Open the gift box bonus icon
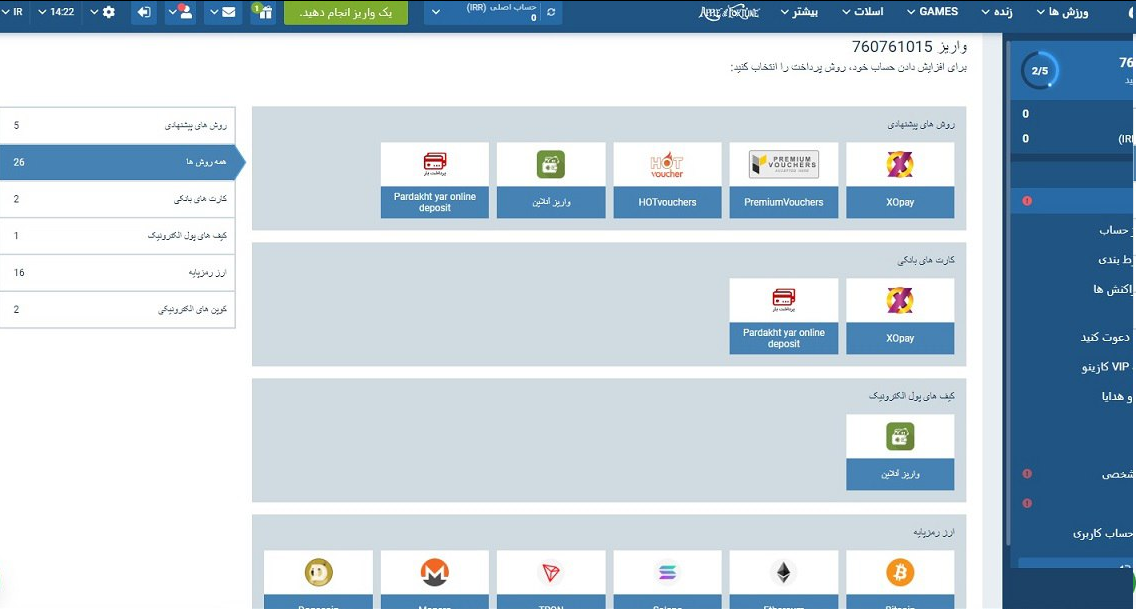1136x609 pixels. (x=262, y=13)
